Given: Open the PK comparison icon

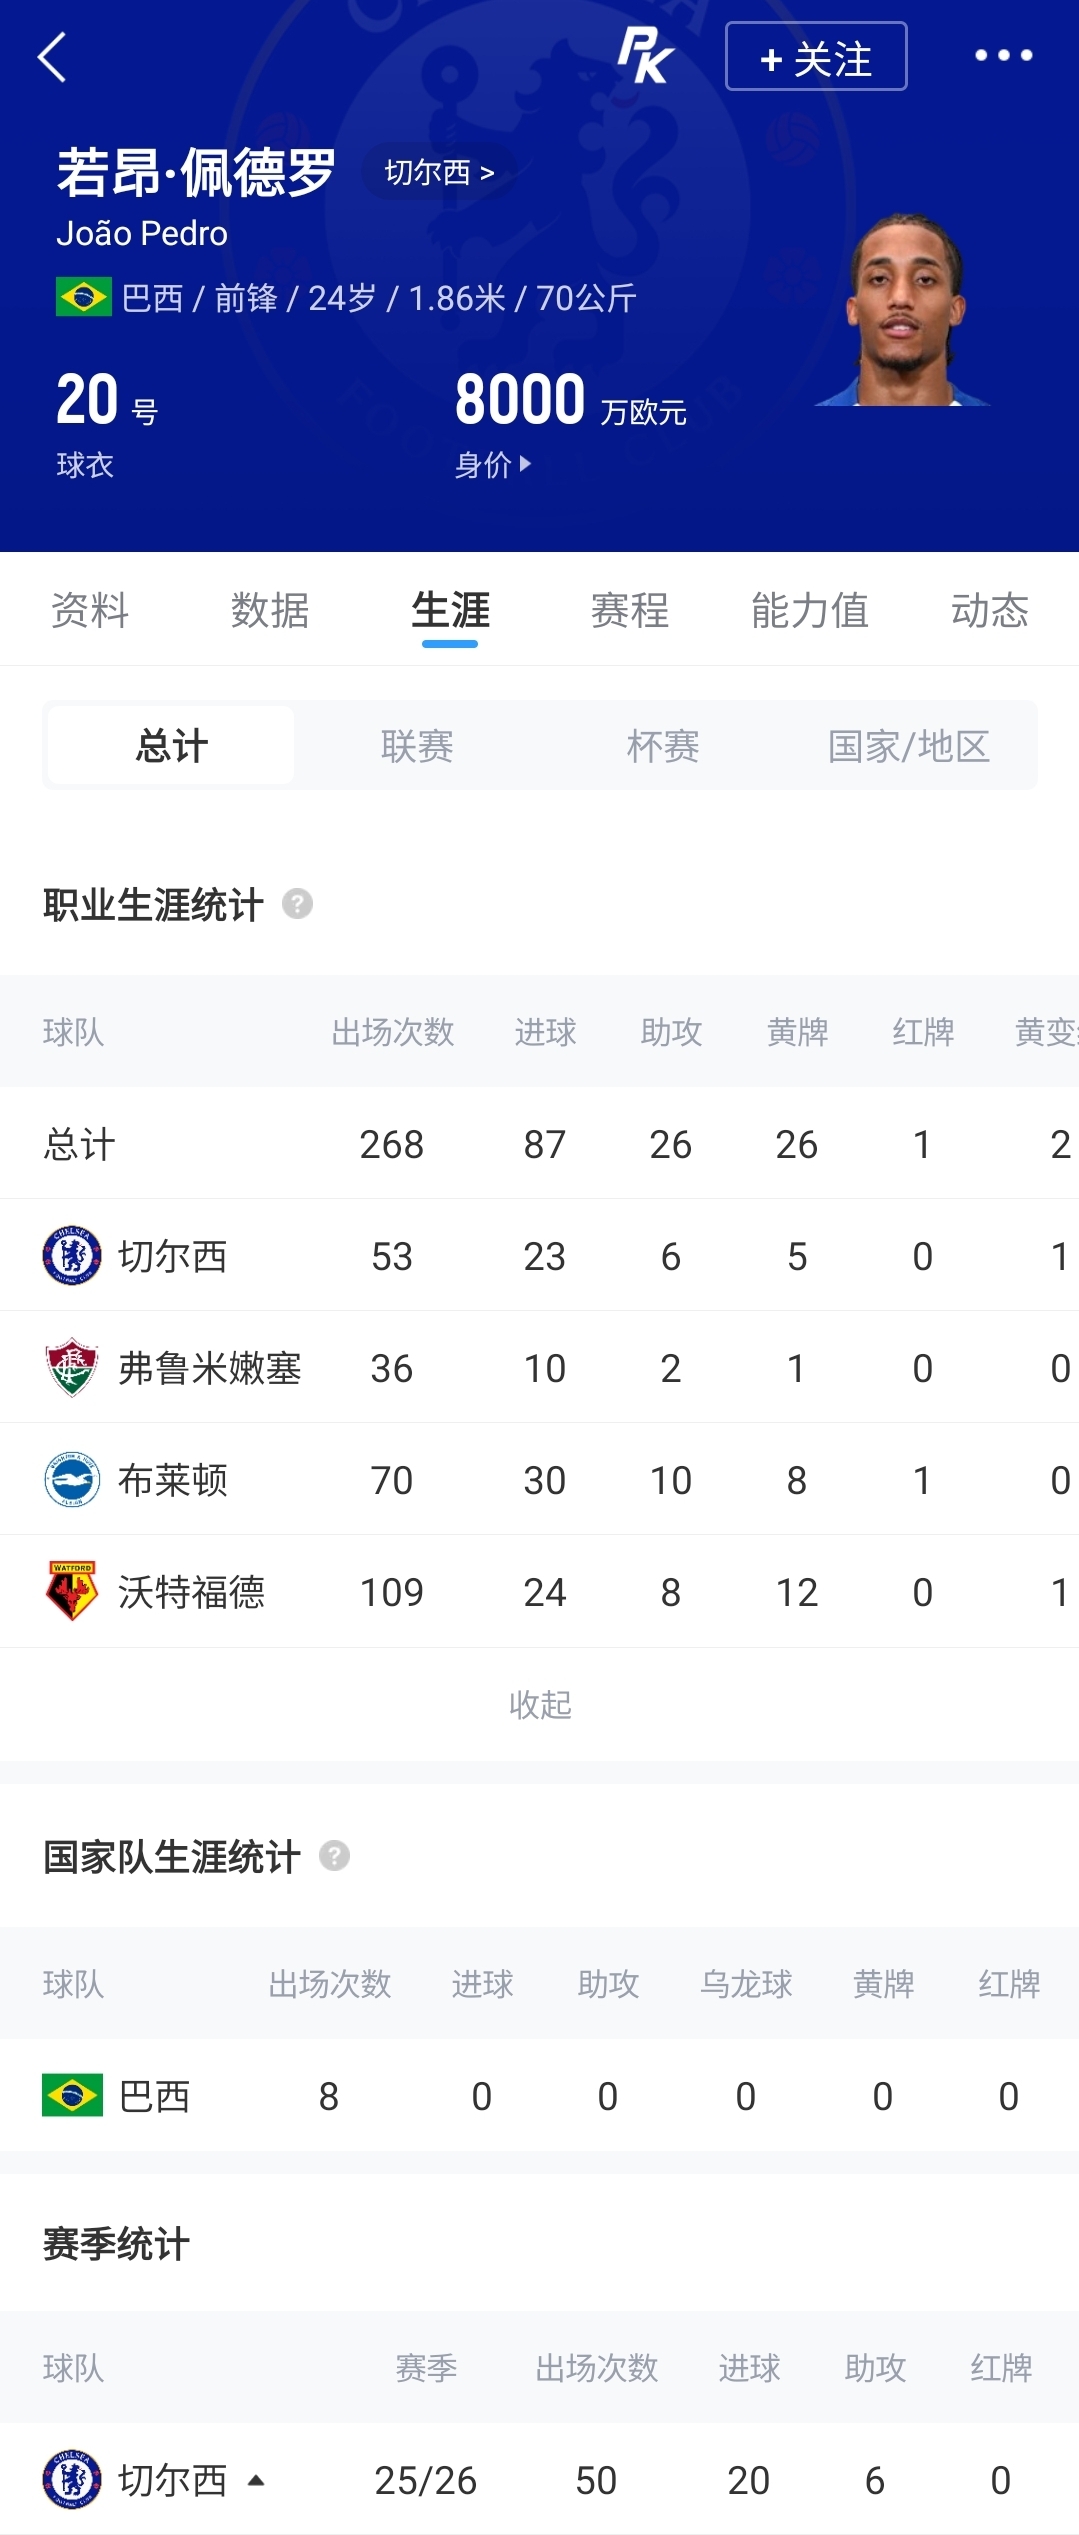Looking at the screenshot, I should coord(645,55).
